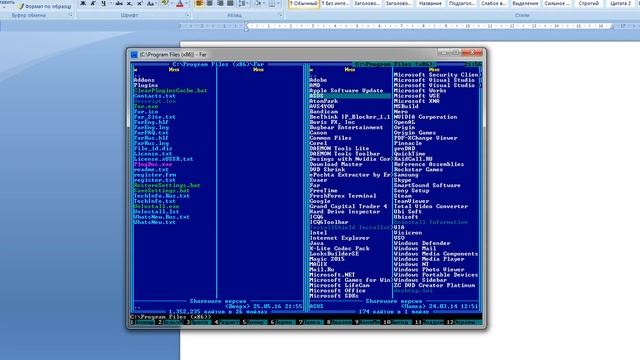Expand the shading color dropdown arrow
The width and height of the screenshot is (640, 360).
tap(264, 3)
